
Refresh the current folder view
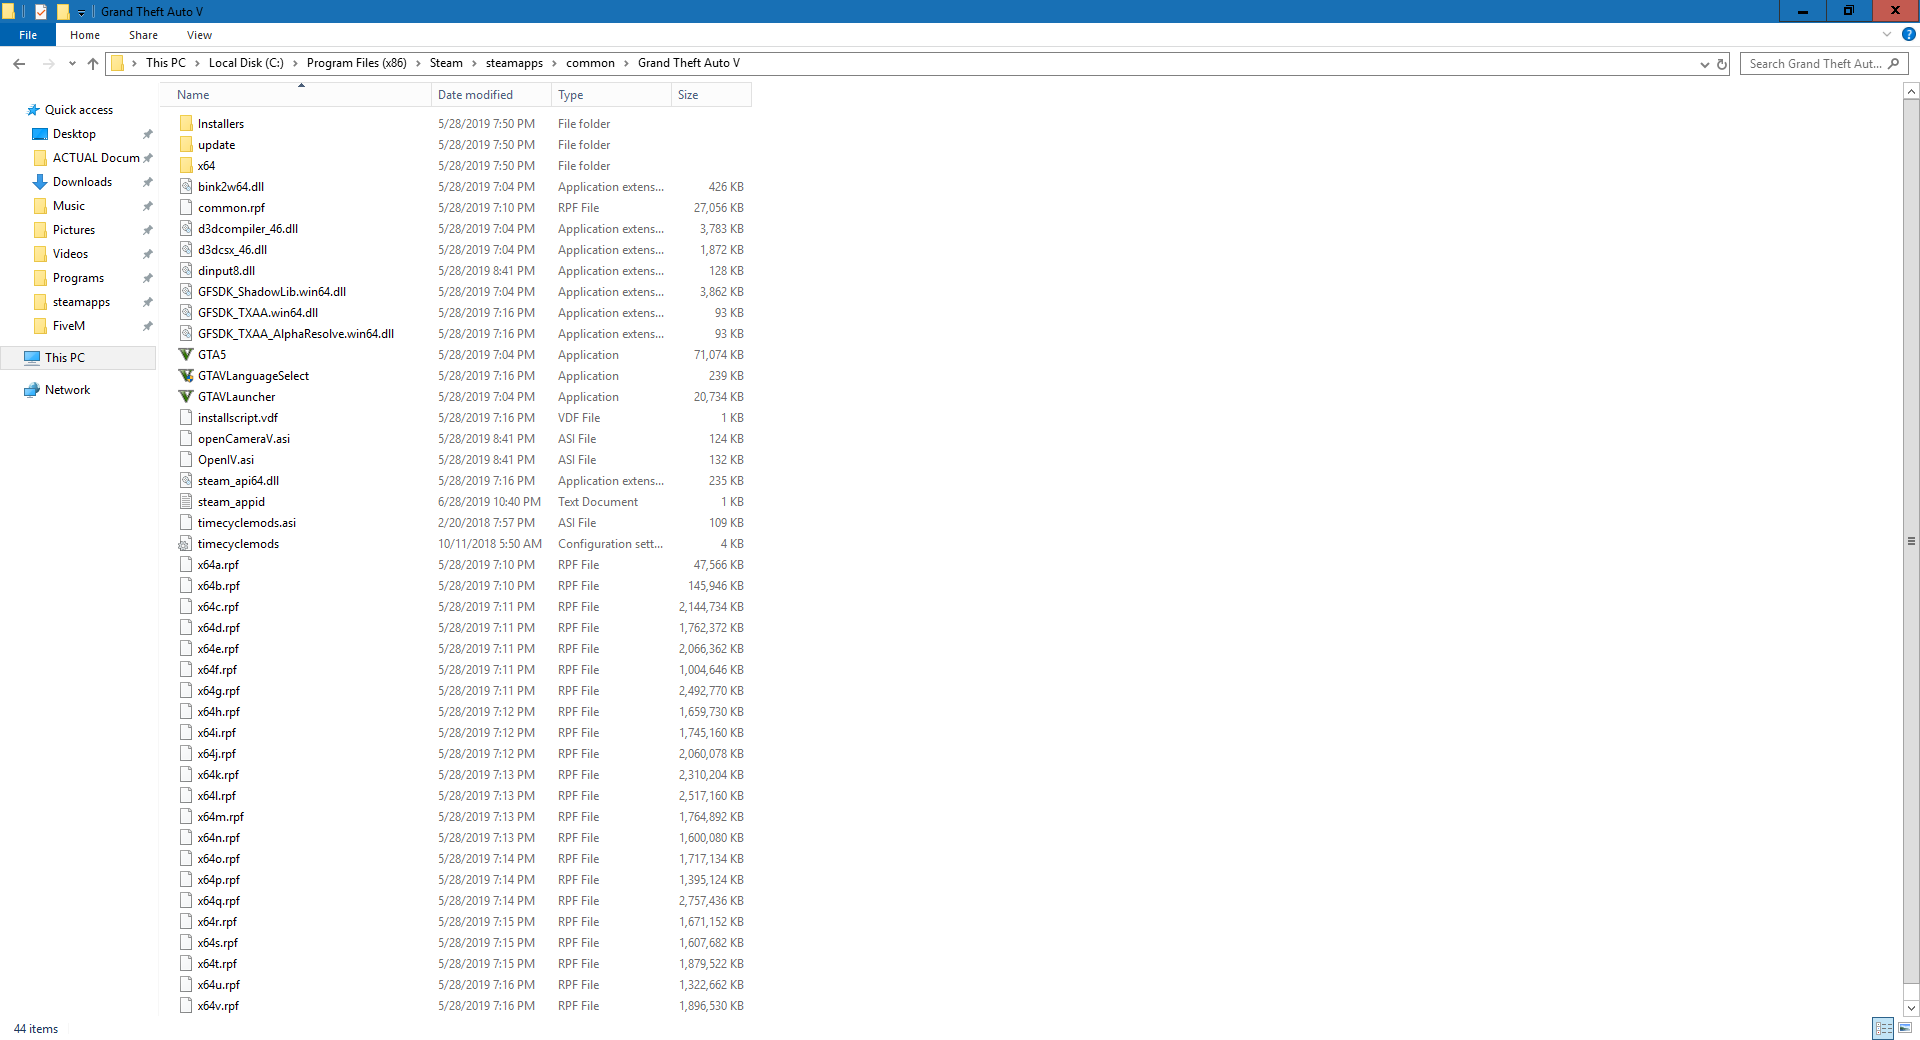coord(1722,64)
